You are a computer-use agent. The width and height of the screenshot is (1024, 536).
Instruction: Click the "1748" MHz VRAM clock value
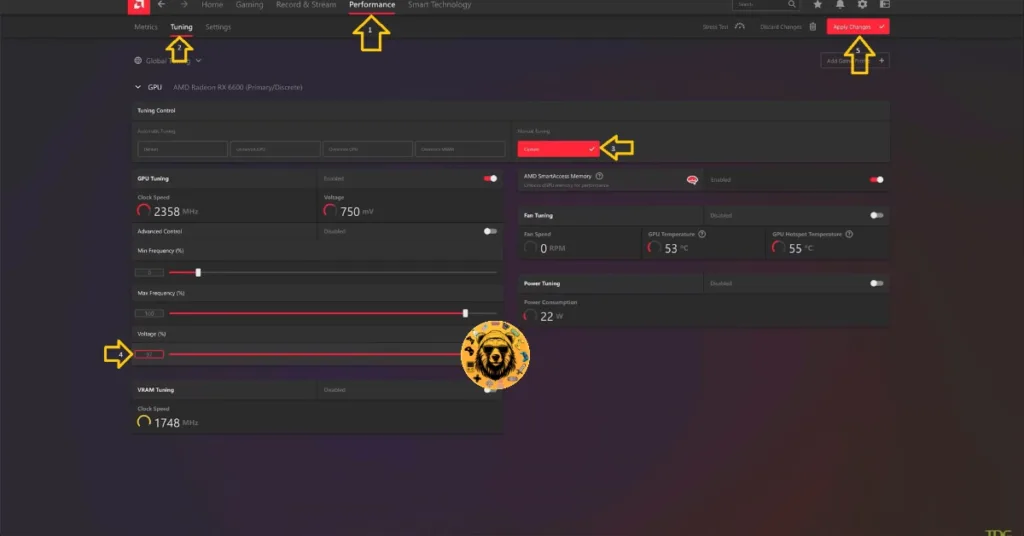(x=167, y=423)
